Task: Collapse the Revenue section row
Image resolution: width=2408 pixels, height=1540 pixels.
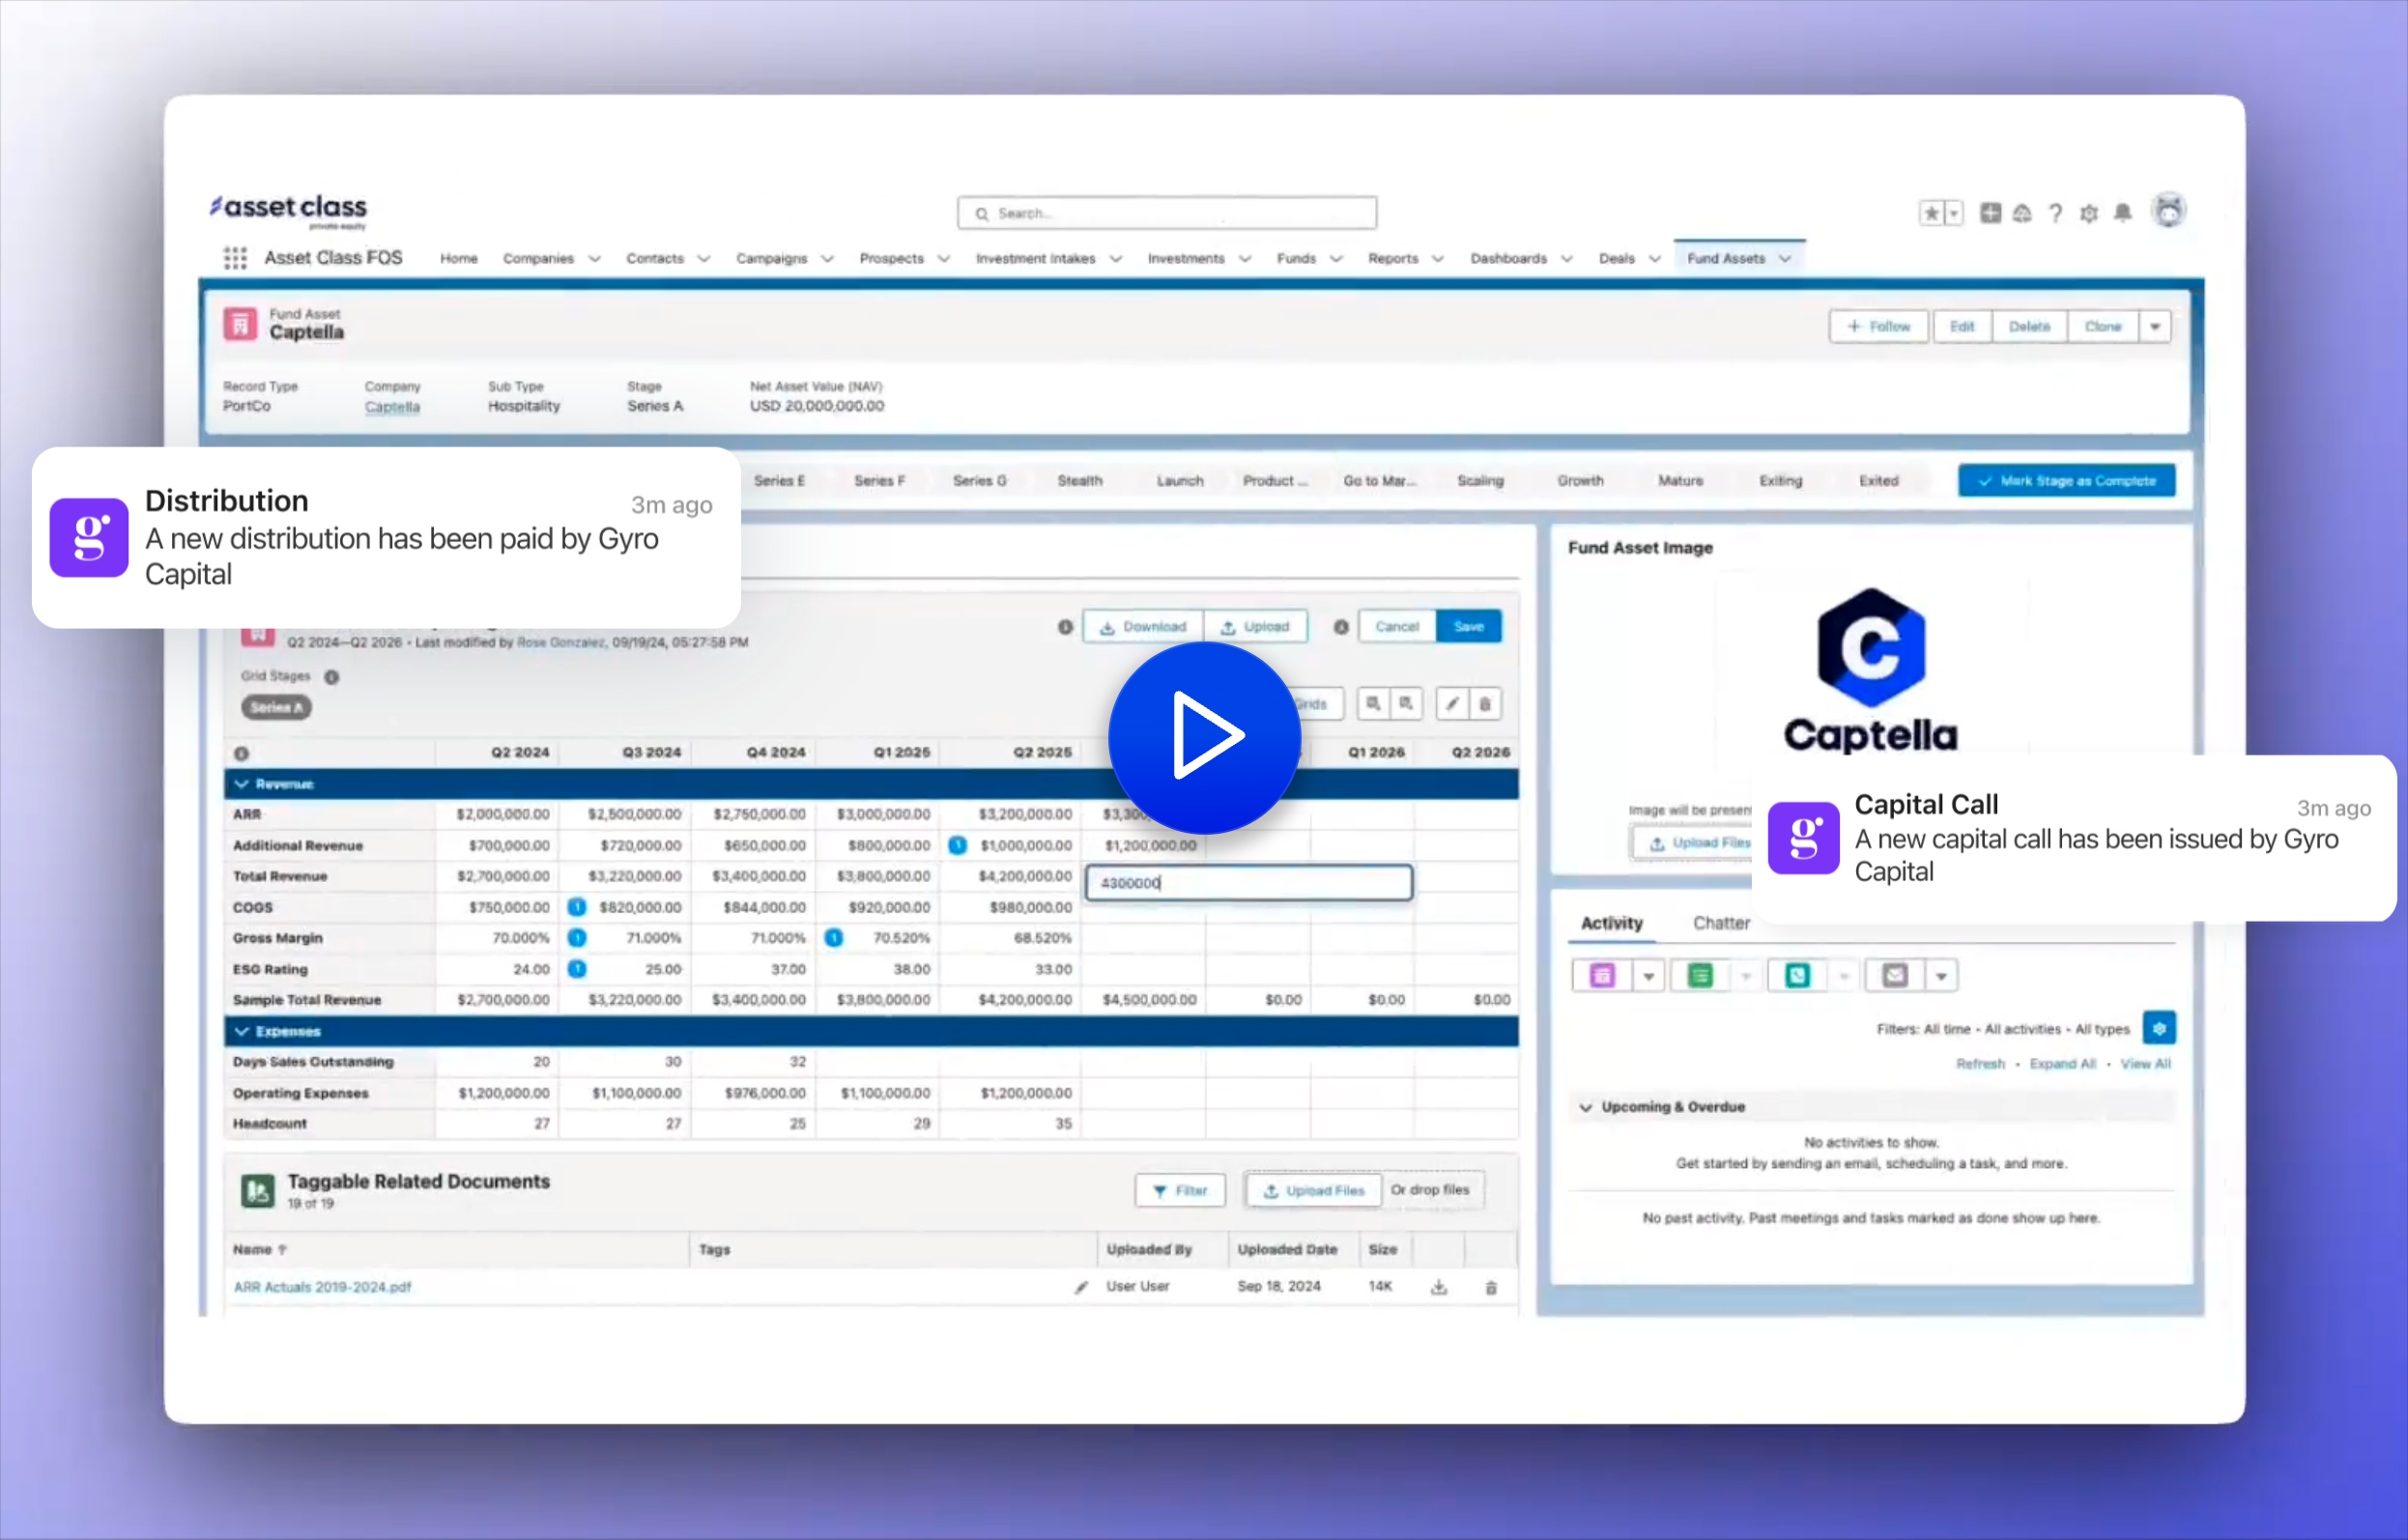Action: [x=242, y=784]
